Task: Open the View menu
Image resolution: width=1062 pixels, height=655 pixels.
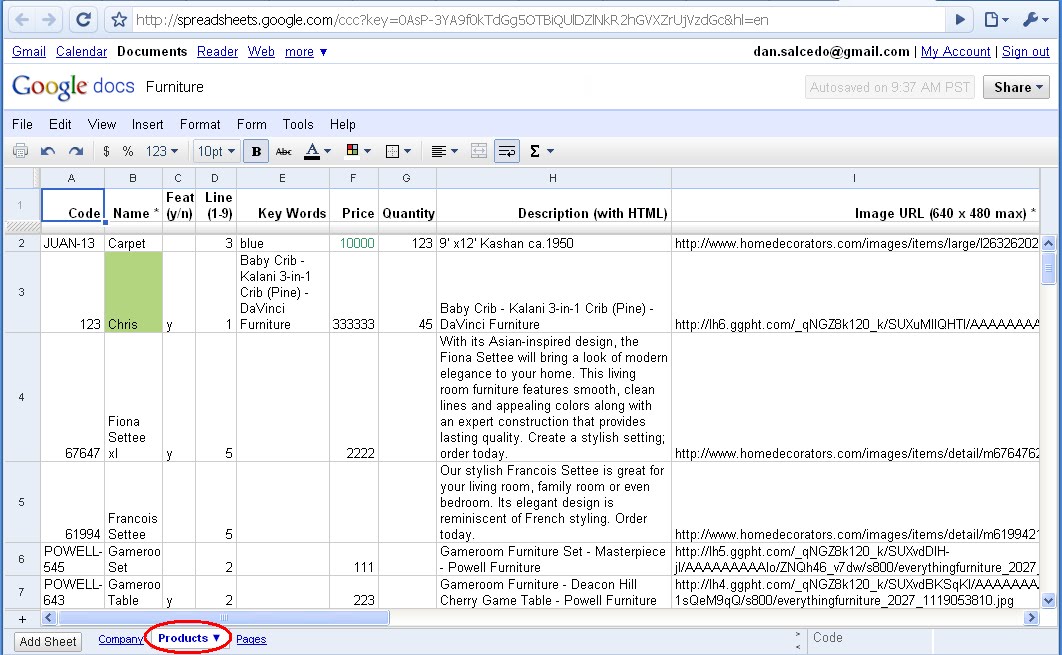Action: (102, 124)
